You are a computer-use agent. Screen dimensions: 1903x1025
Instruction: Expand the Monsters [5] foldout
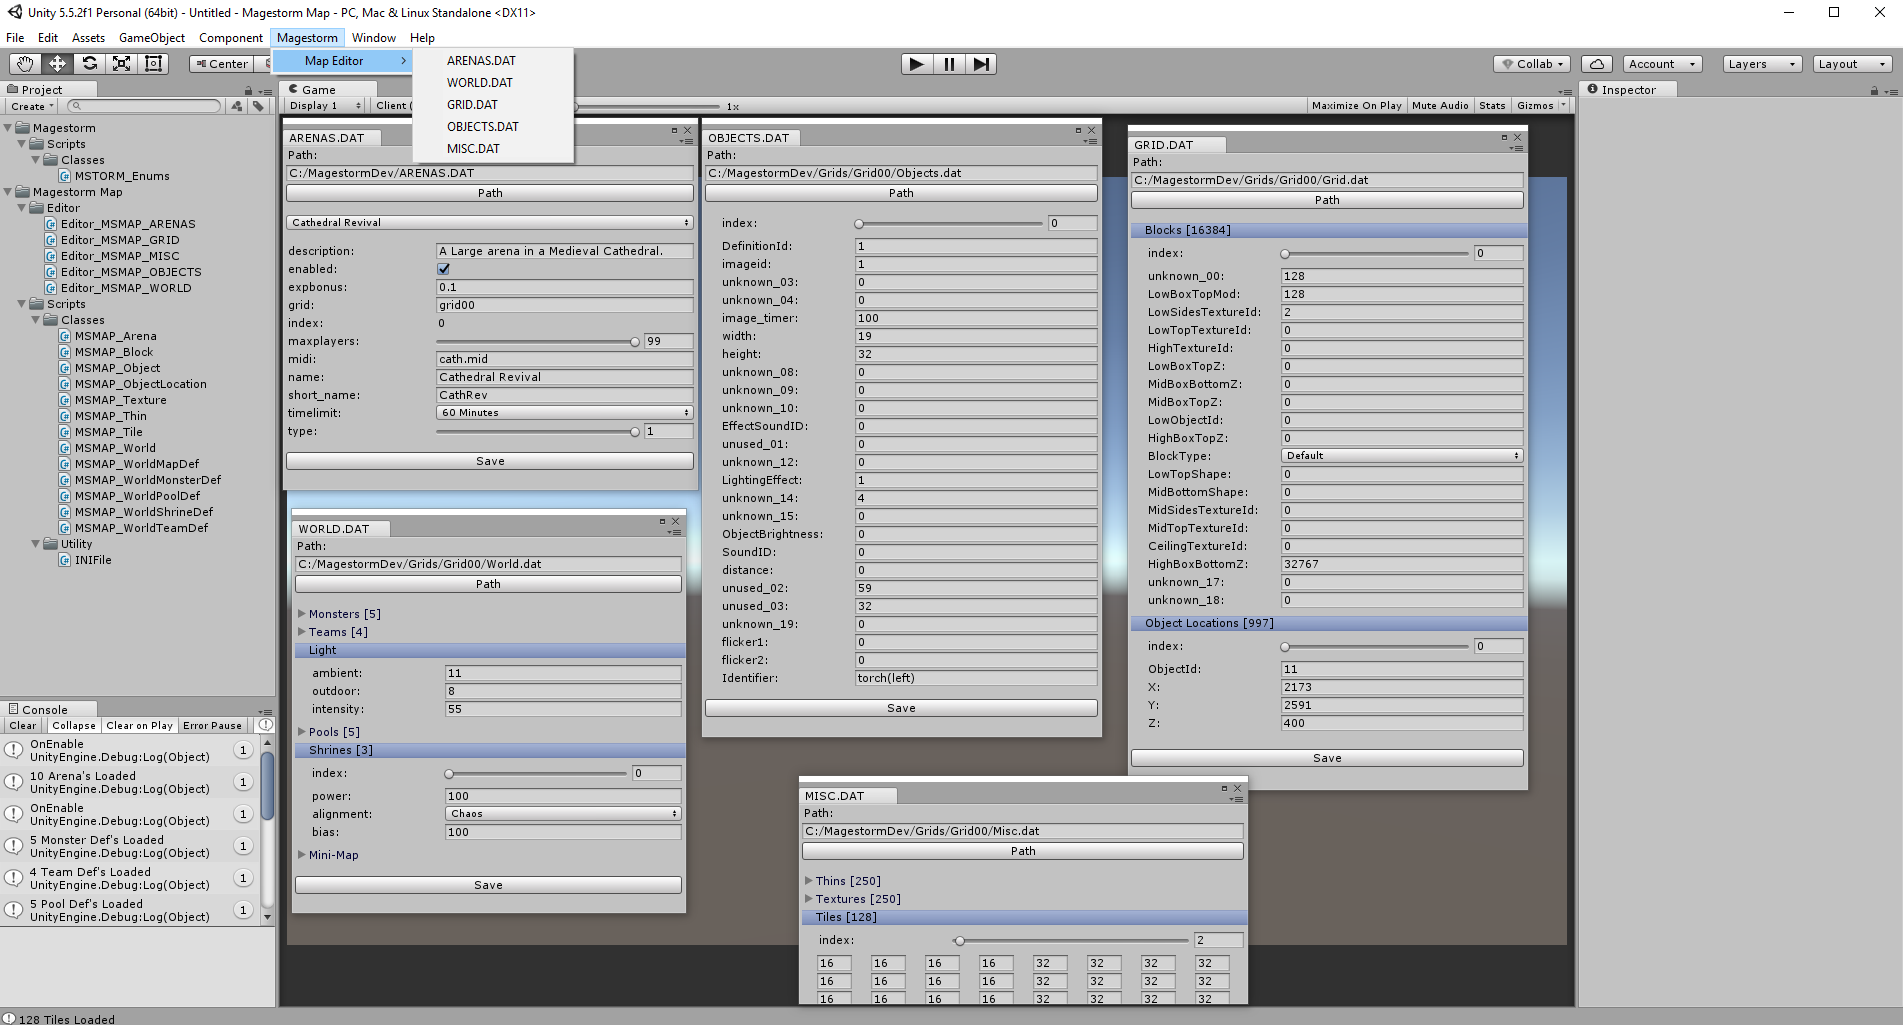pyautogui.click(x=302, y=614)
